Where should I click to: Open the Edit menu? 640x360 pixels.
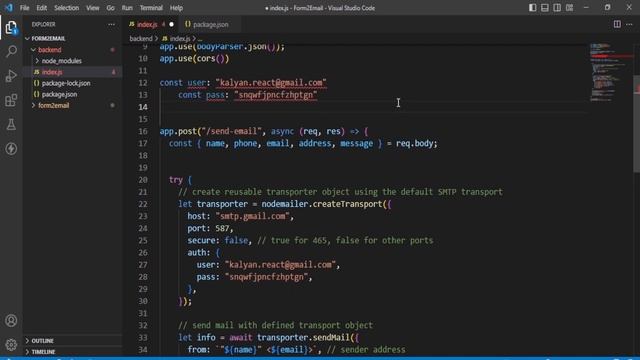42,8
